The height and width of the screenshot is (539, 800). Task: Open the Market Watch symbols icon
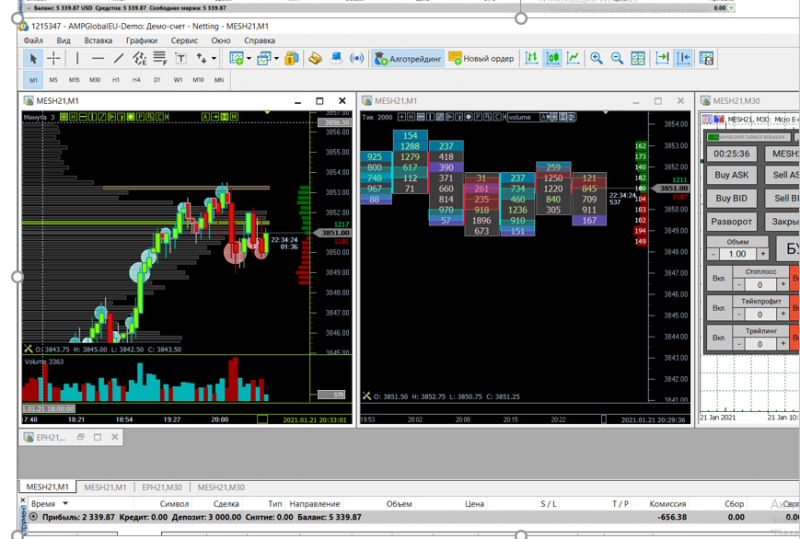[291, 59]
